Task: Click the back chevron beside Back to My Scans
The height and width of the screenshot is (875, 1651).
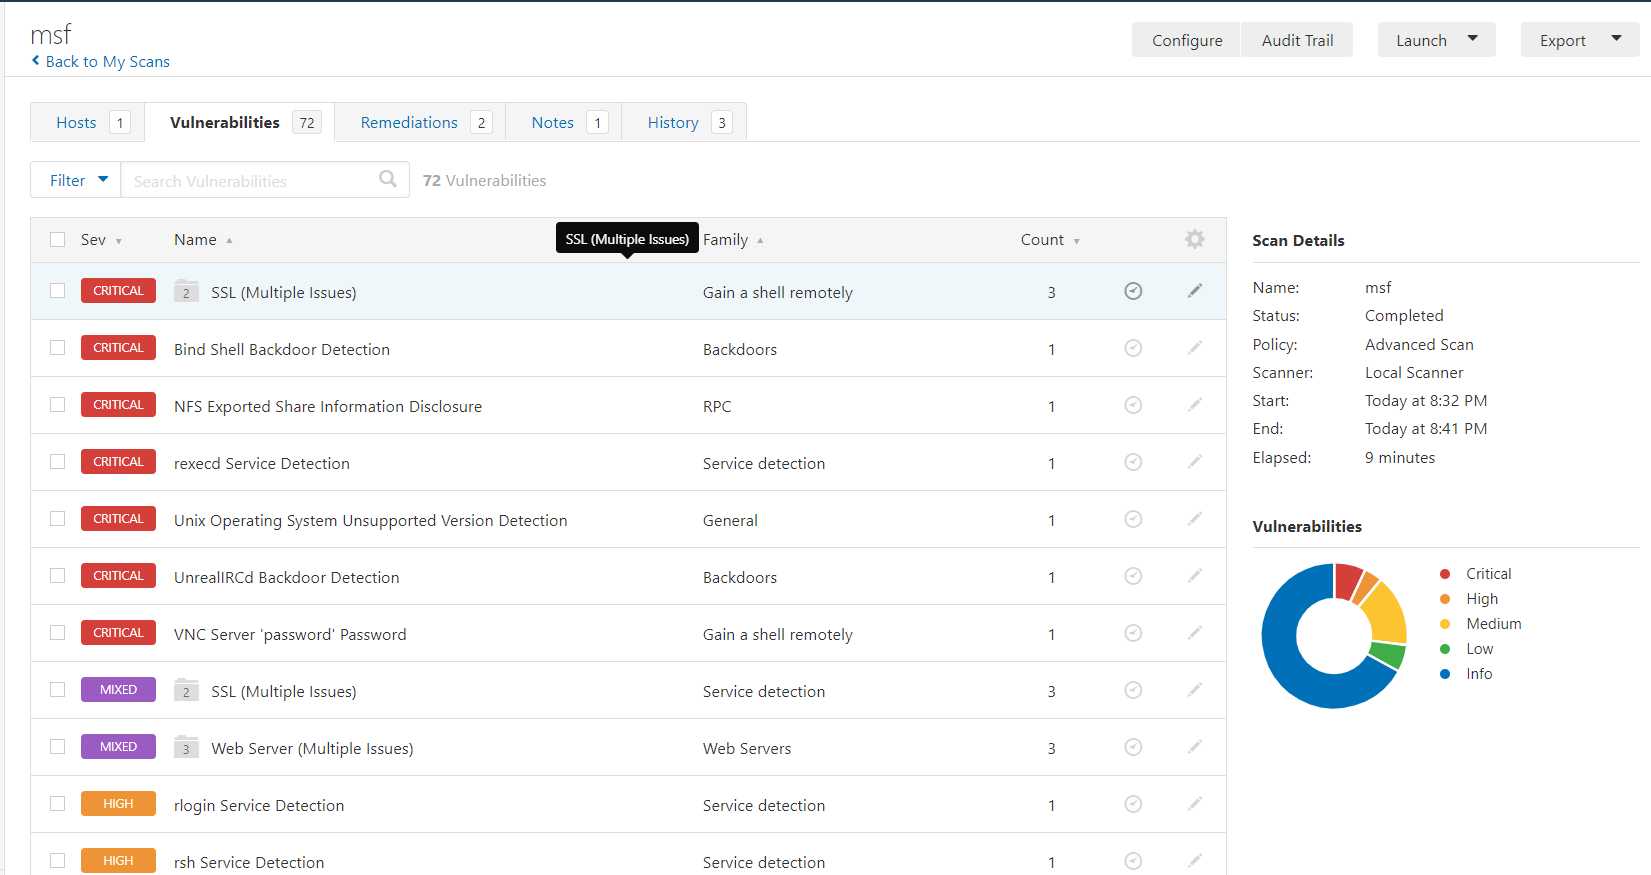Action: tap(36, 61)
